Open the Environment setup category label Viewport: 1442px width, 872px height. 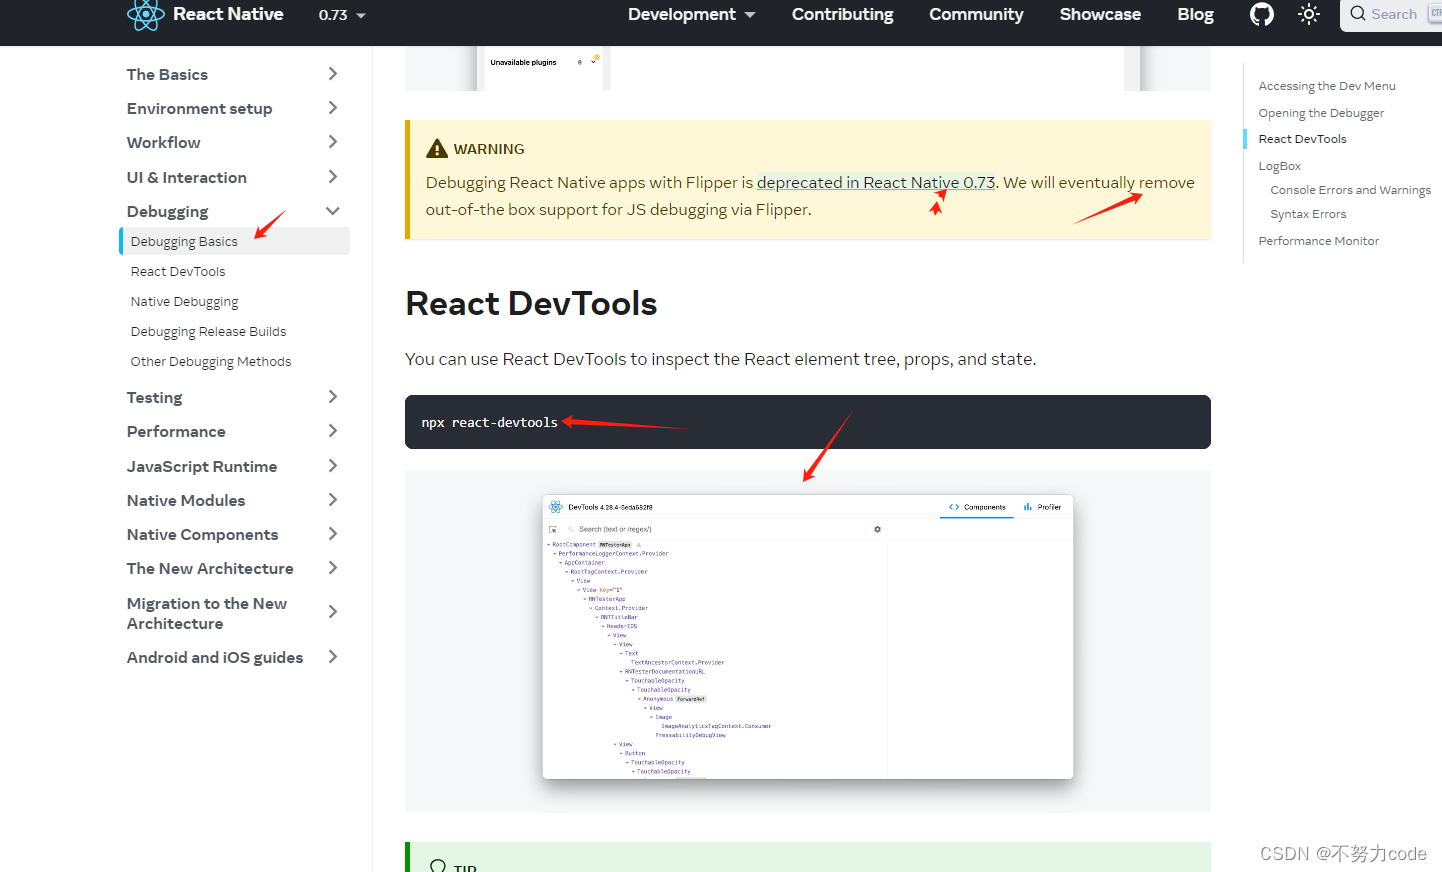(199, 108)
